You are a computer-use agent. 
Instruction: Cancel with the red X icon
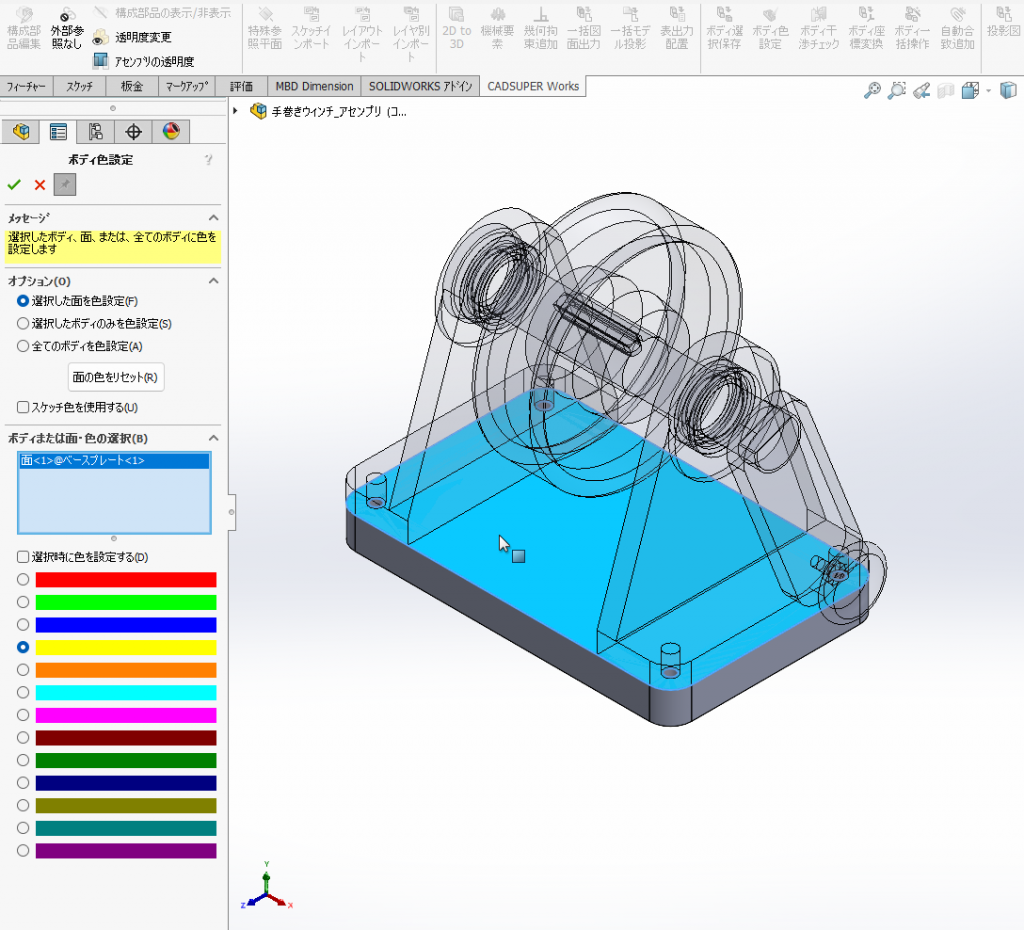coord(40,185)
